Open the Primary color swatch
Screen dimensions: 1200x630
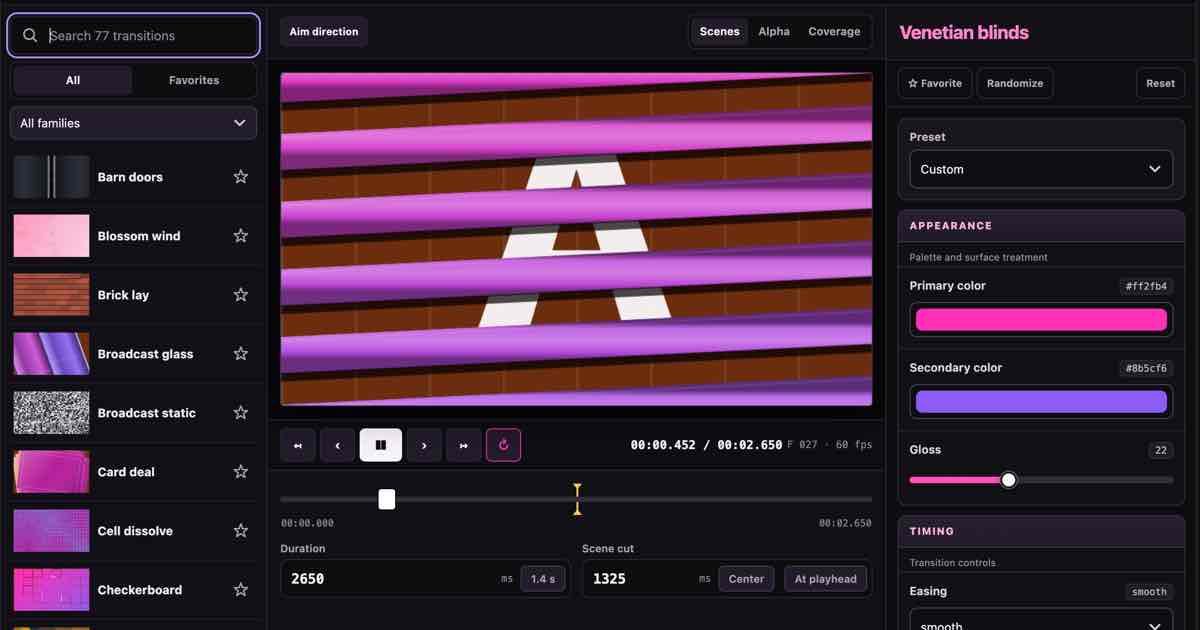tap(1041, 320)
